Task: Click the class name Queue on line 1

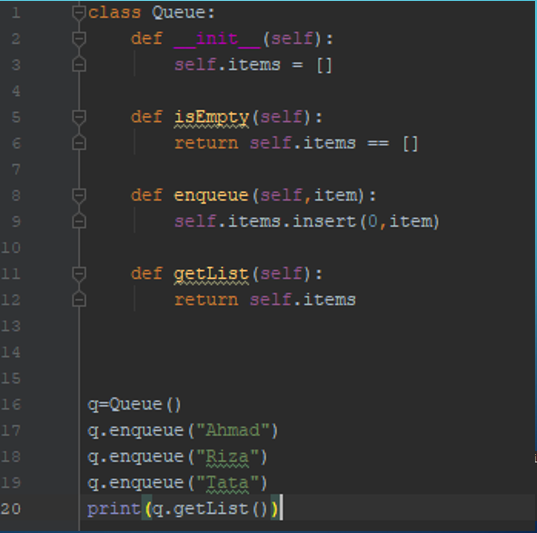Action: [178, 13]
